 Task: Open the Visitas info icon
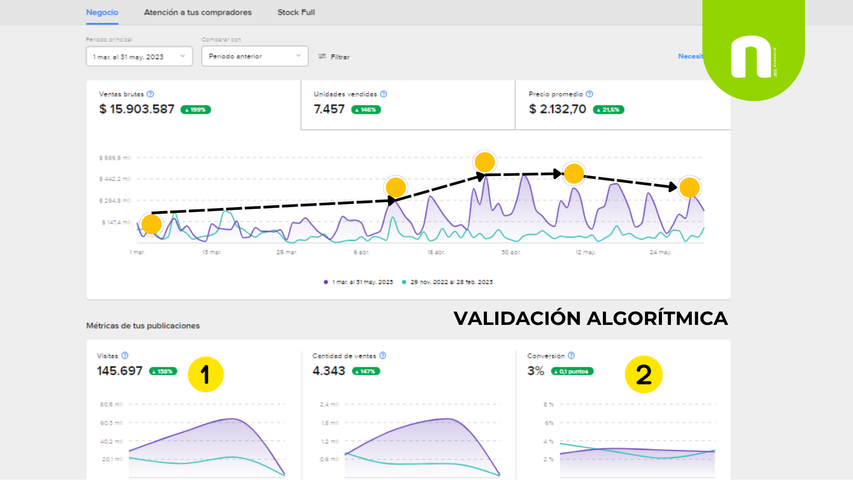[125, 355]
